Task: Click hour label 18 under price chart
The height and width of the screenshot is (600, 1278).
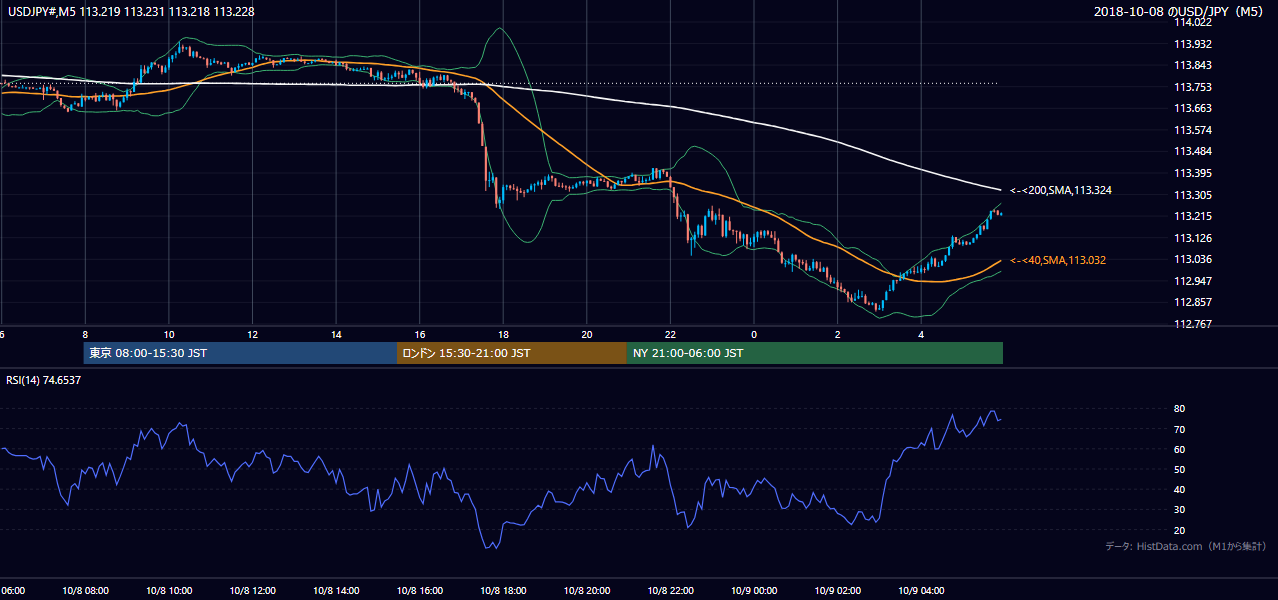Action: click(x=503, y=334)
